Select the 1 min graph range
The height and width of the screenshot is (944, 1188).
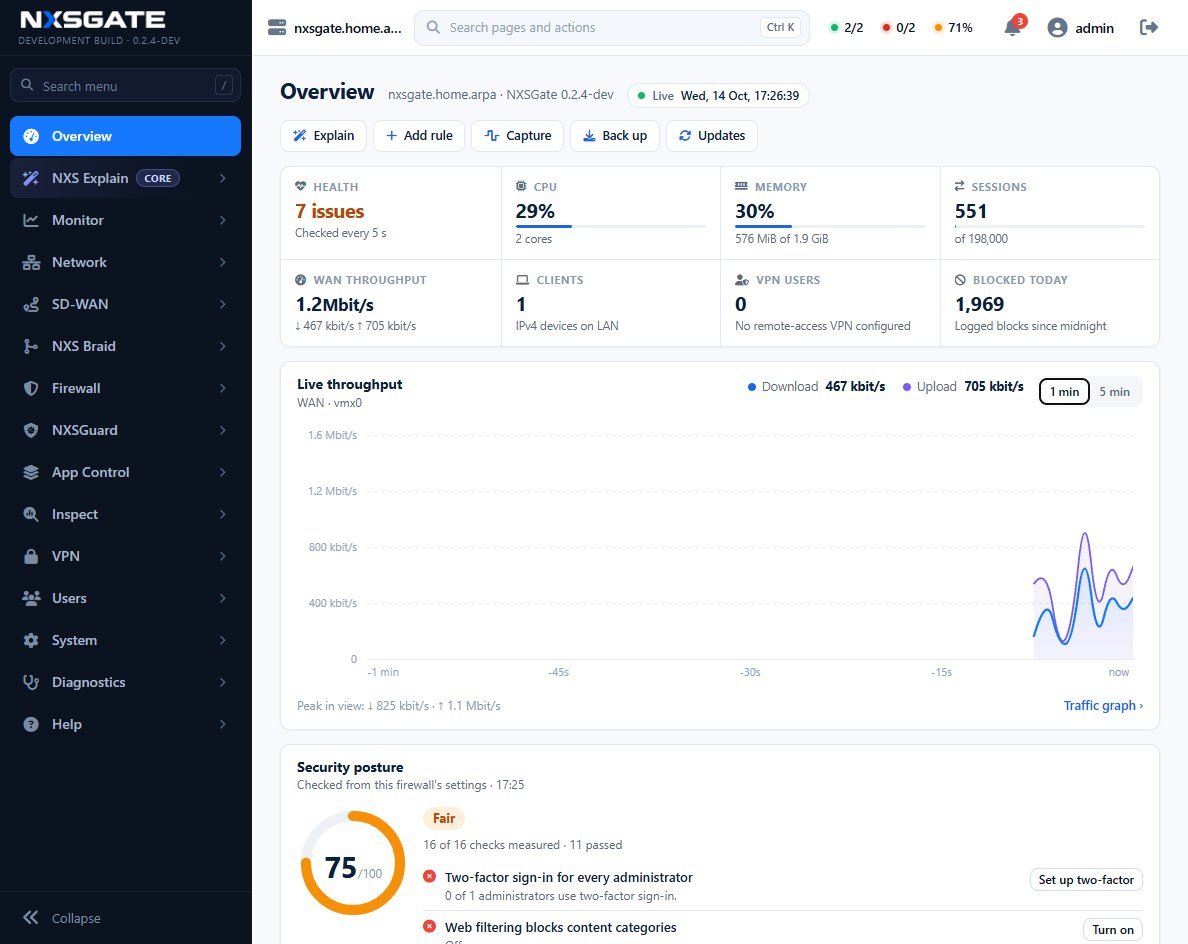(x=1064, y=392)
